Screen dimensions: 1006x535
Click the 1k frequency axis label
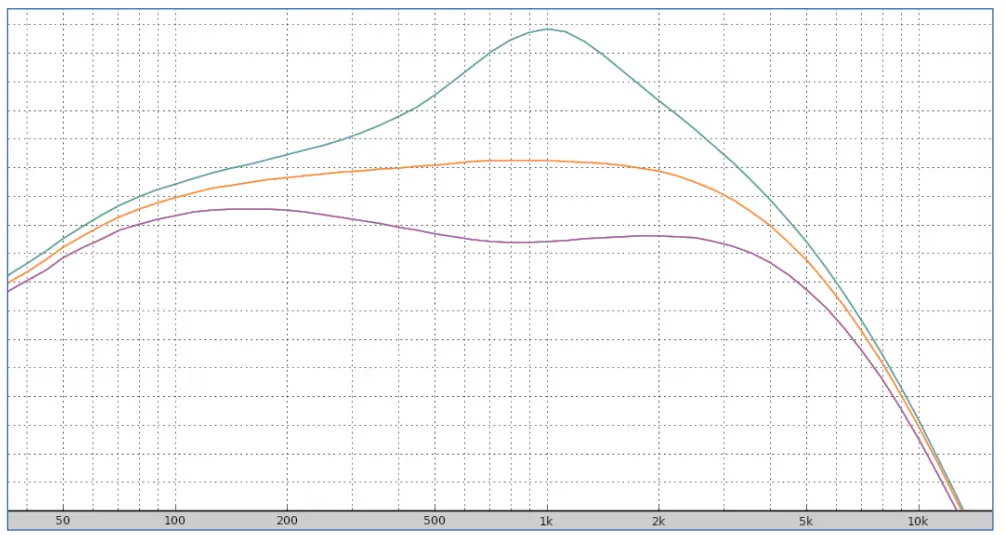click(546, 520)
